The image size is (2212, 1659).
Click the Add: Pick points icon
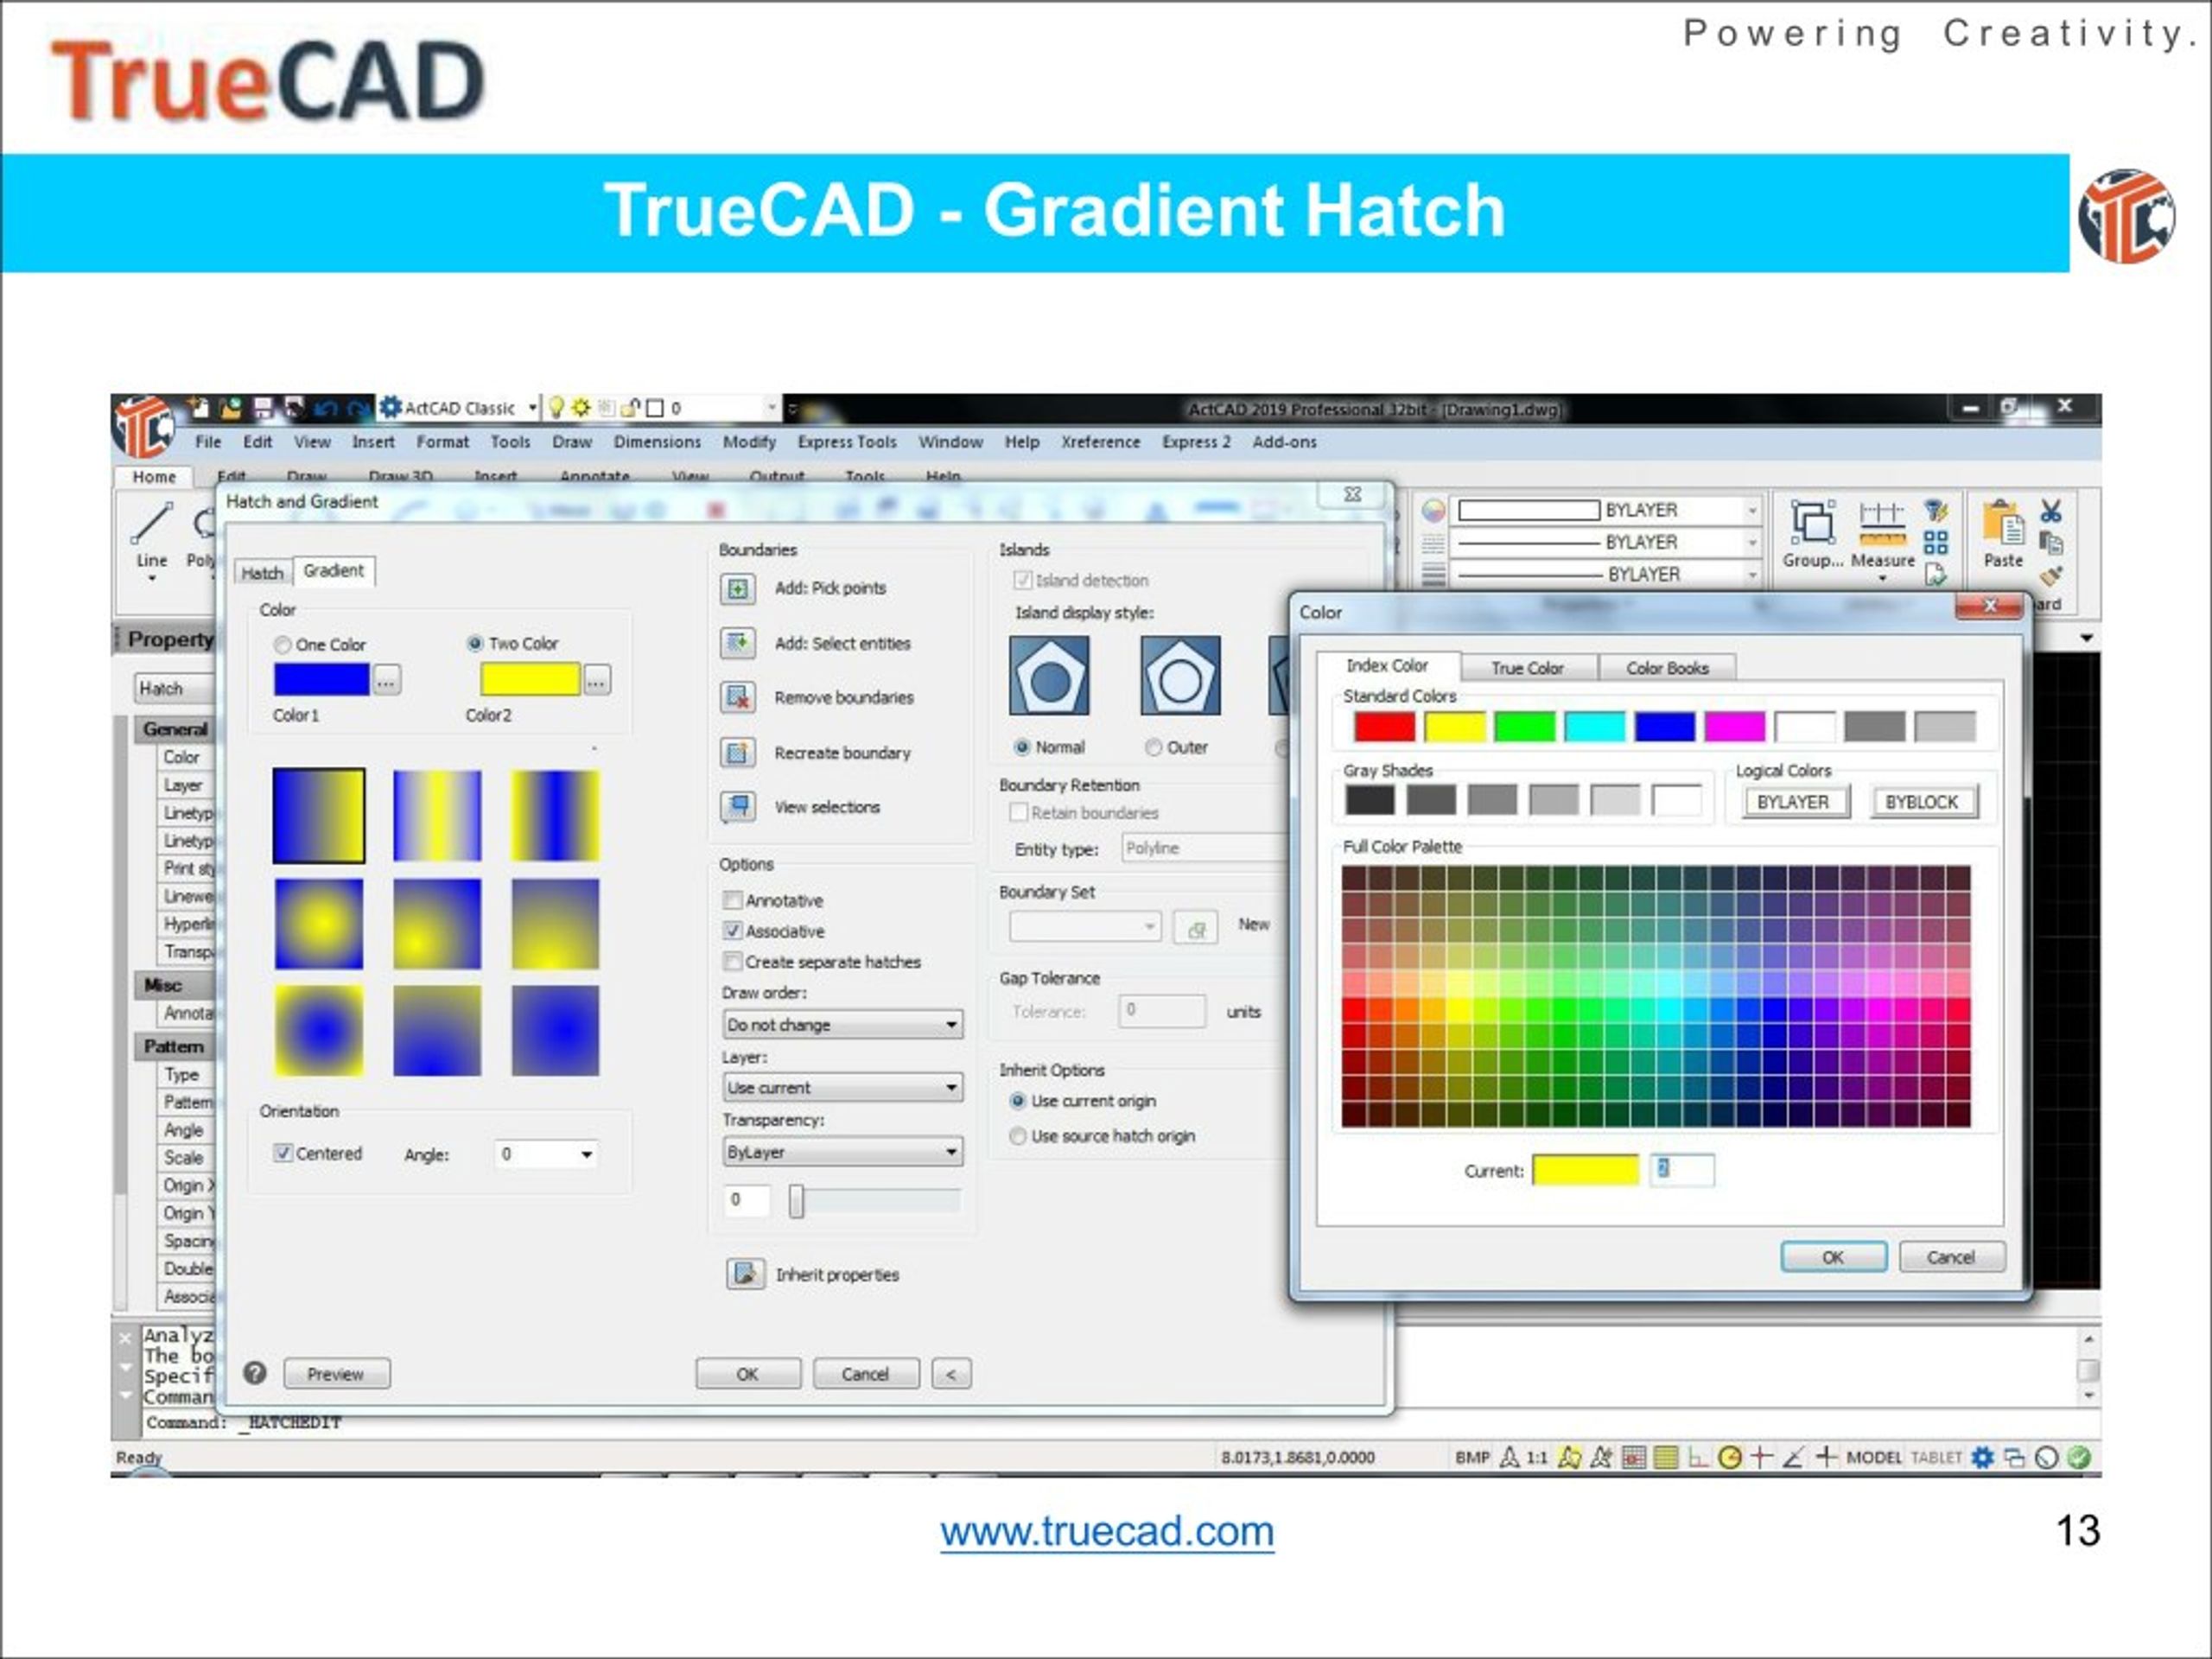[738, 589]
